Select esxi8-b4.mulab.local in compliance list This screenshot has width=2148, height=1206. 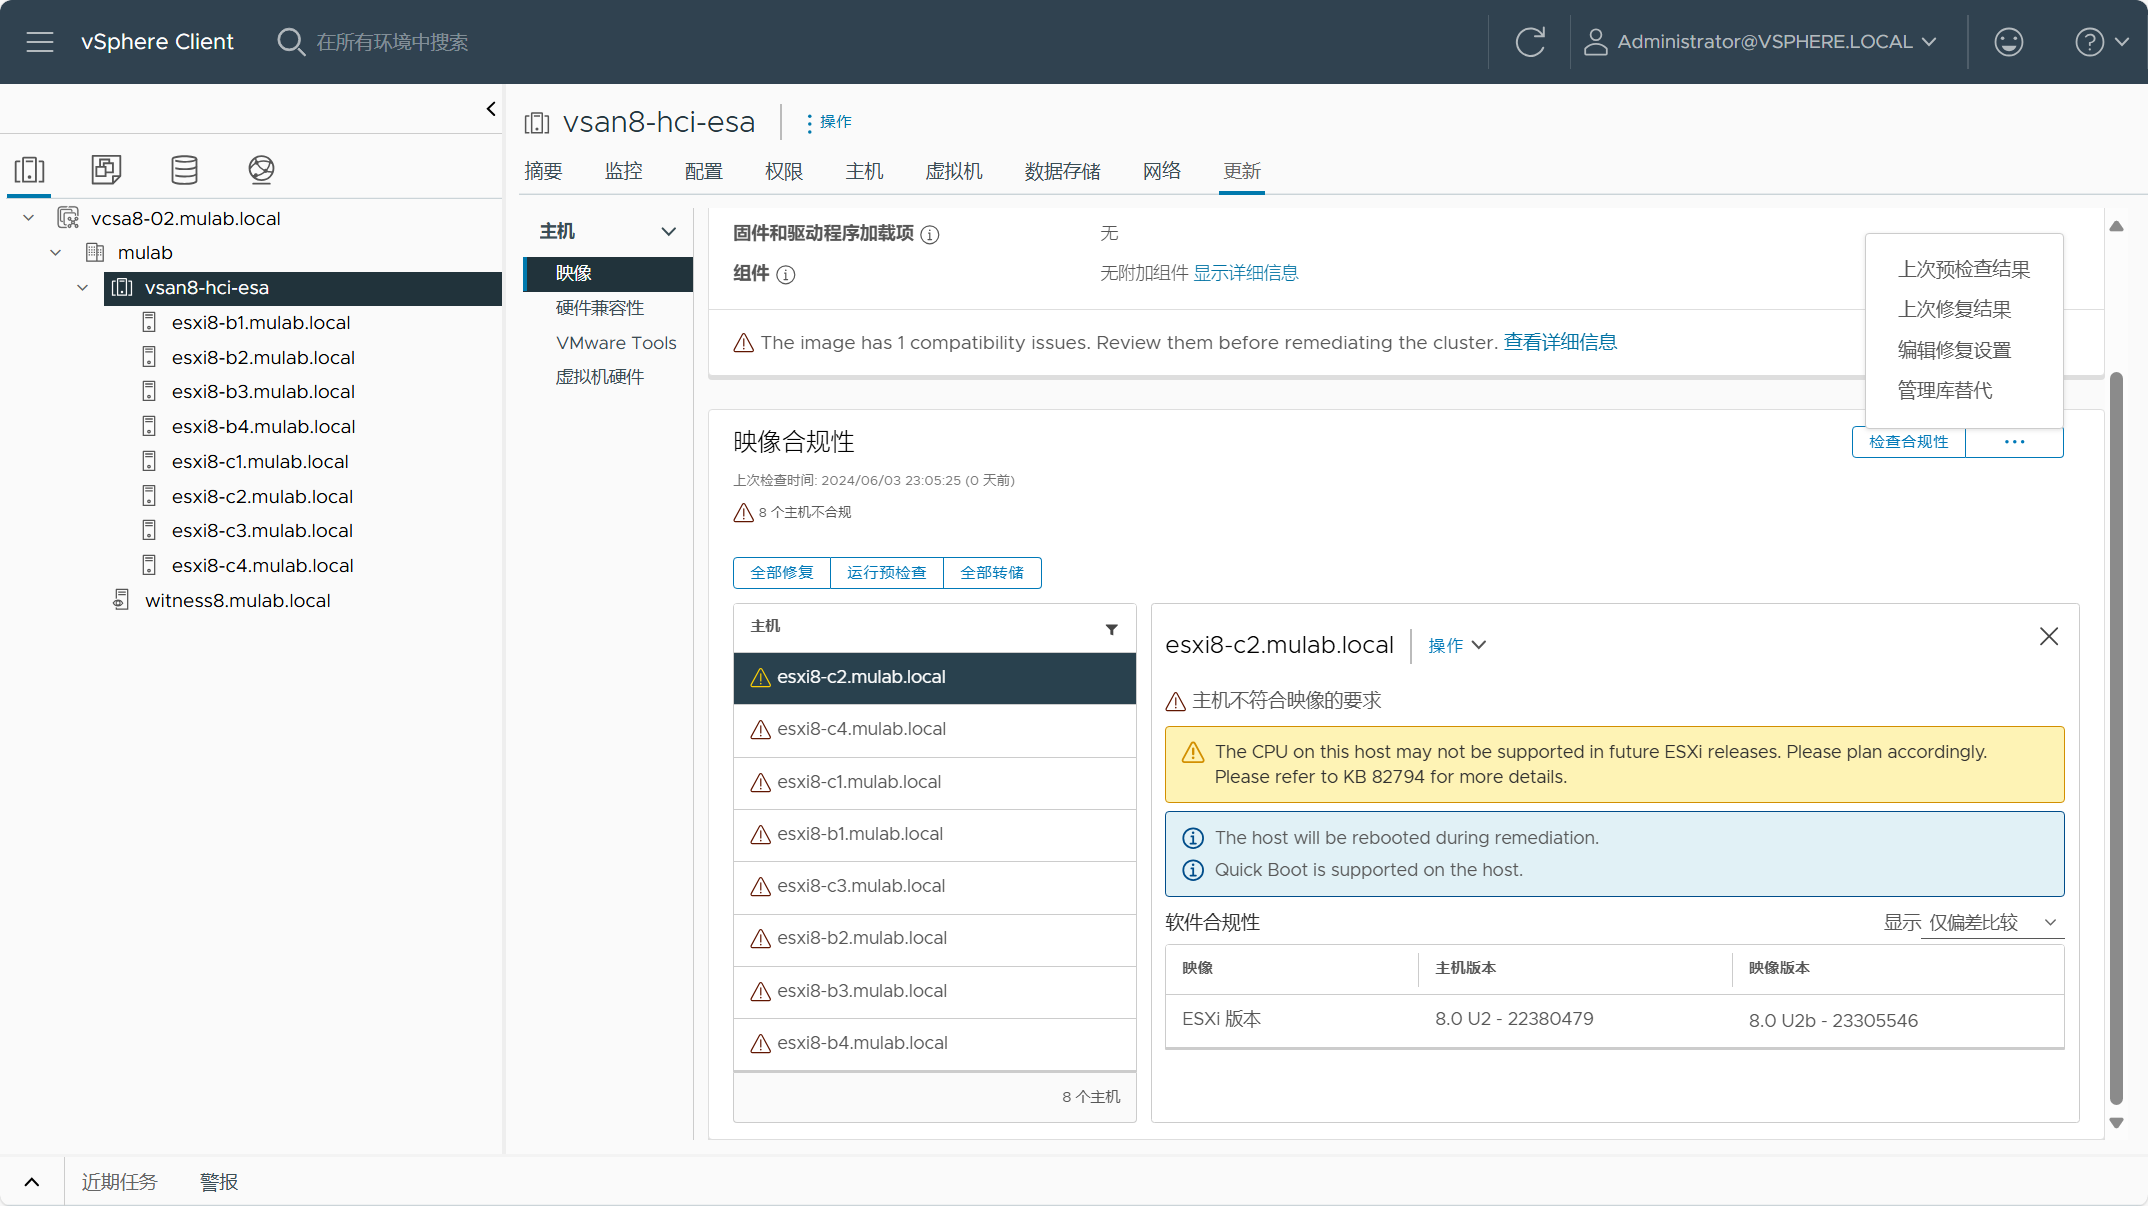coord(934,1043)
